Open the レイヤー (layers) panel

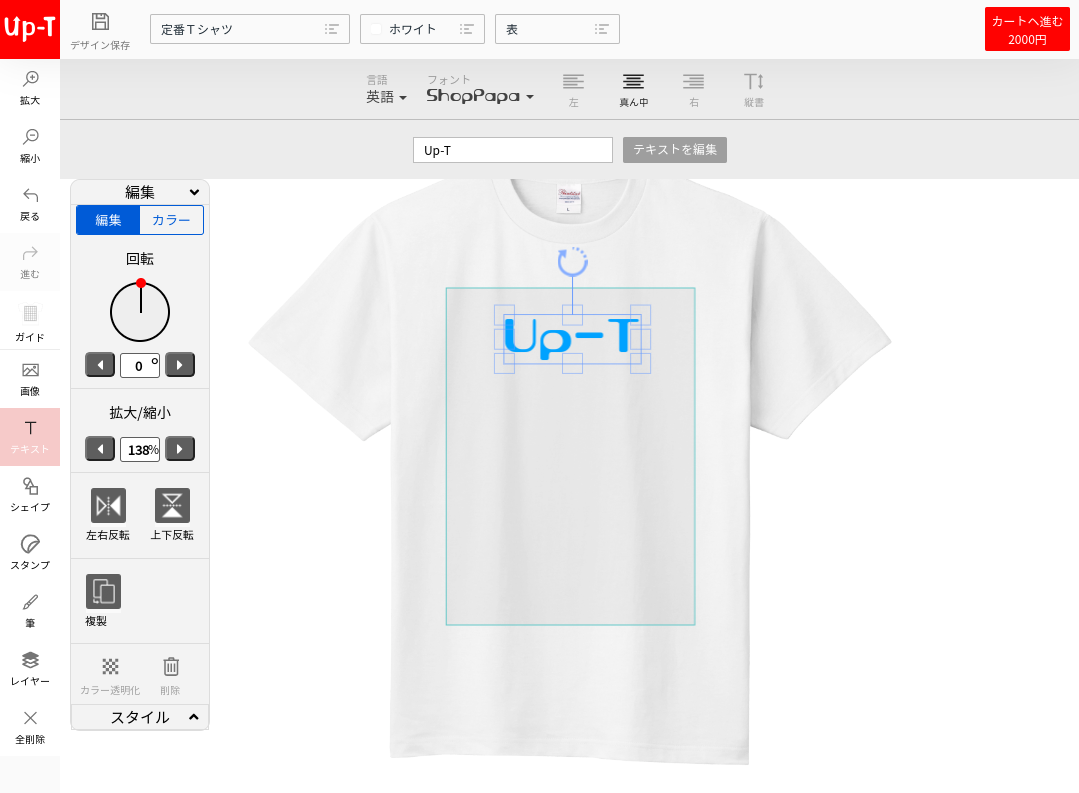[30, 667]
